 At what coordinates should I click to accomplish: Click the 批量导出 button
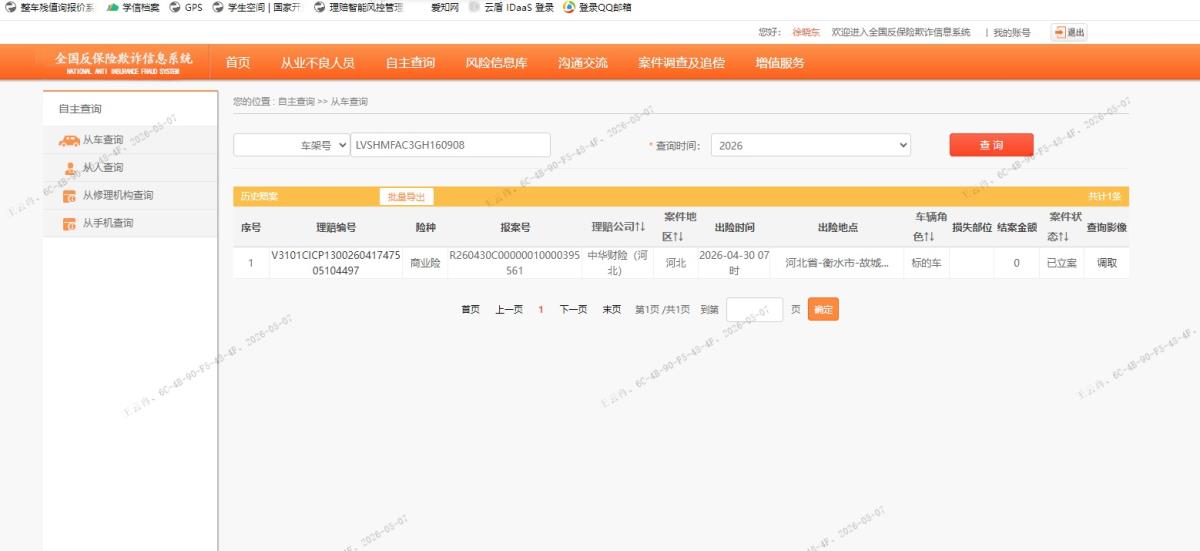pyautogui.click(x=406, y=196)
